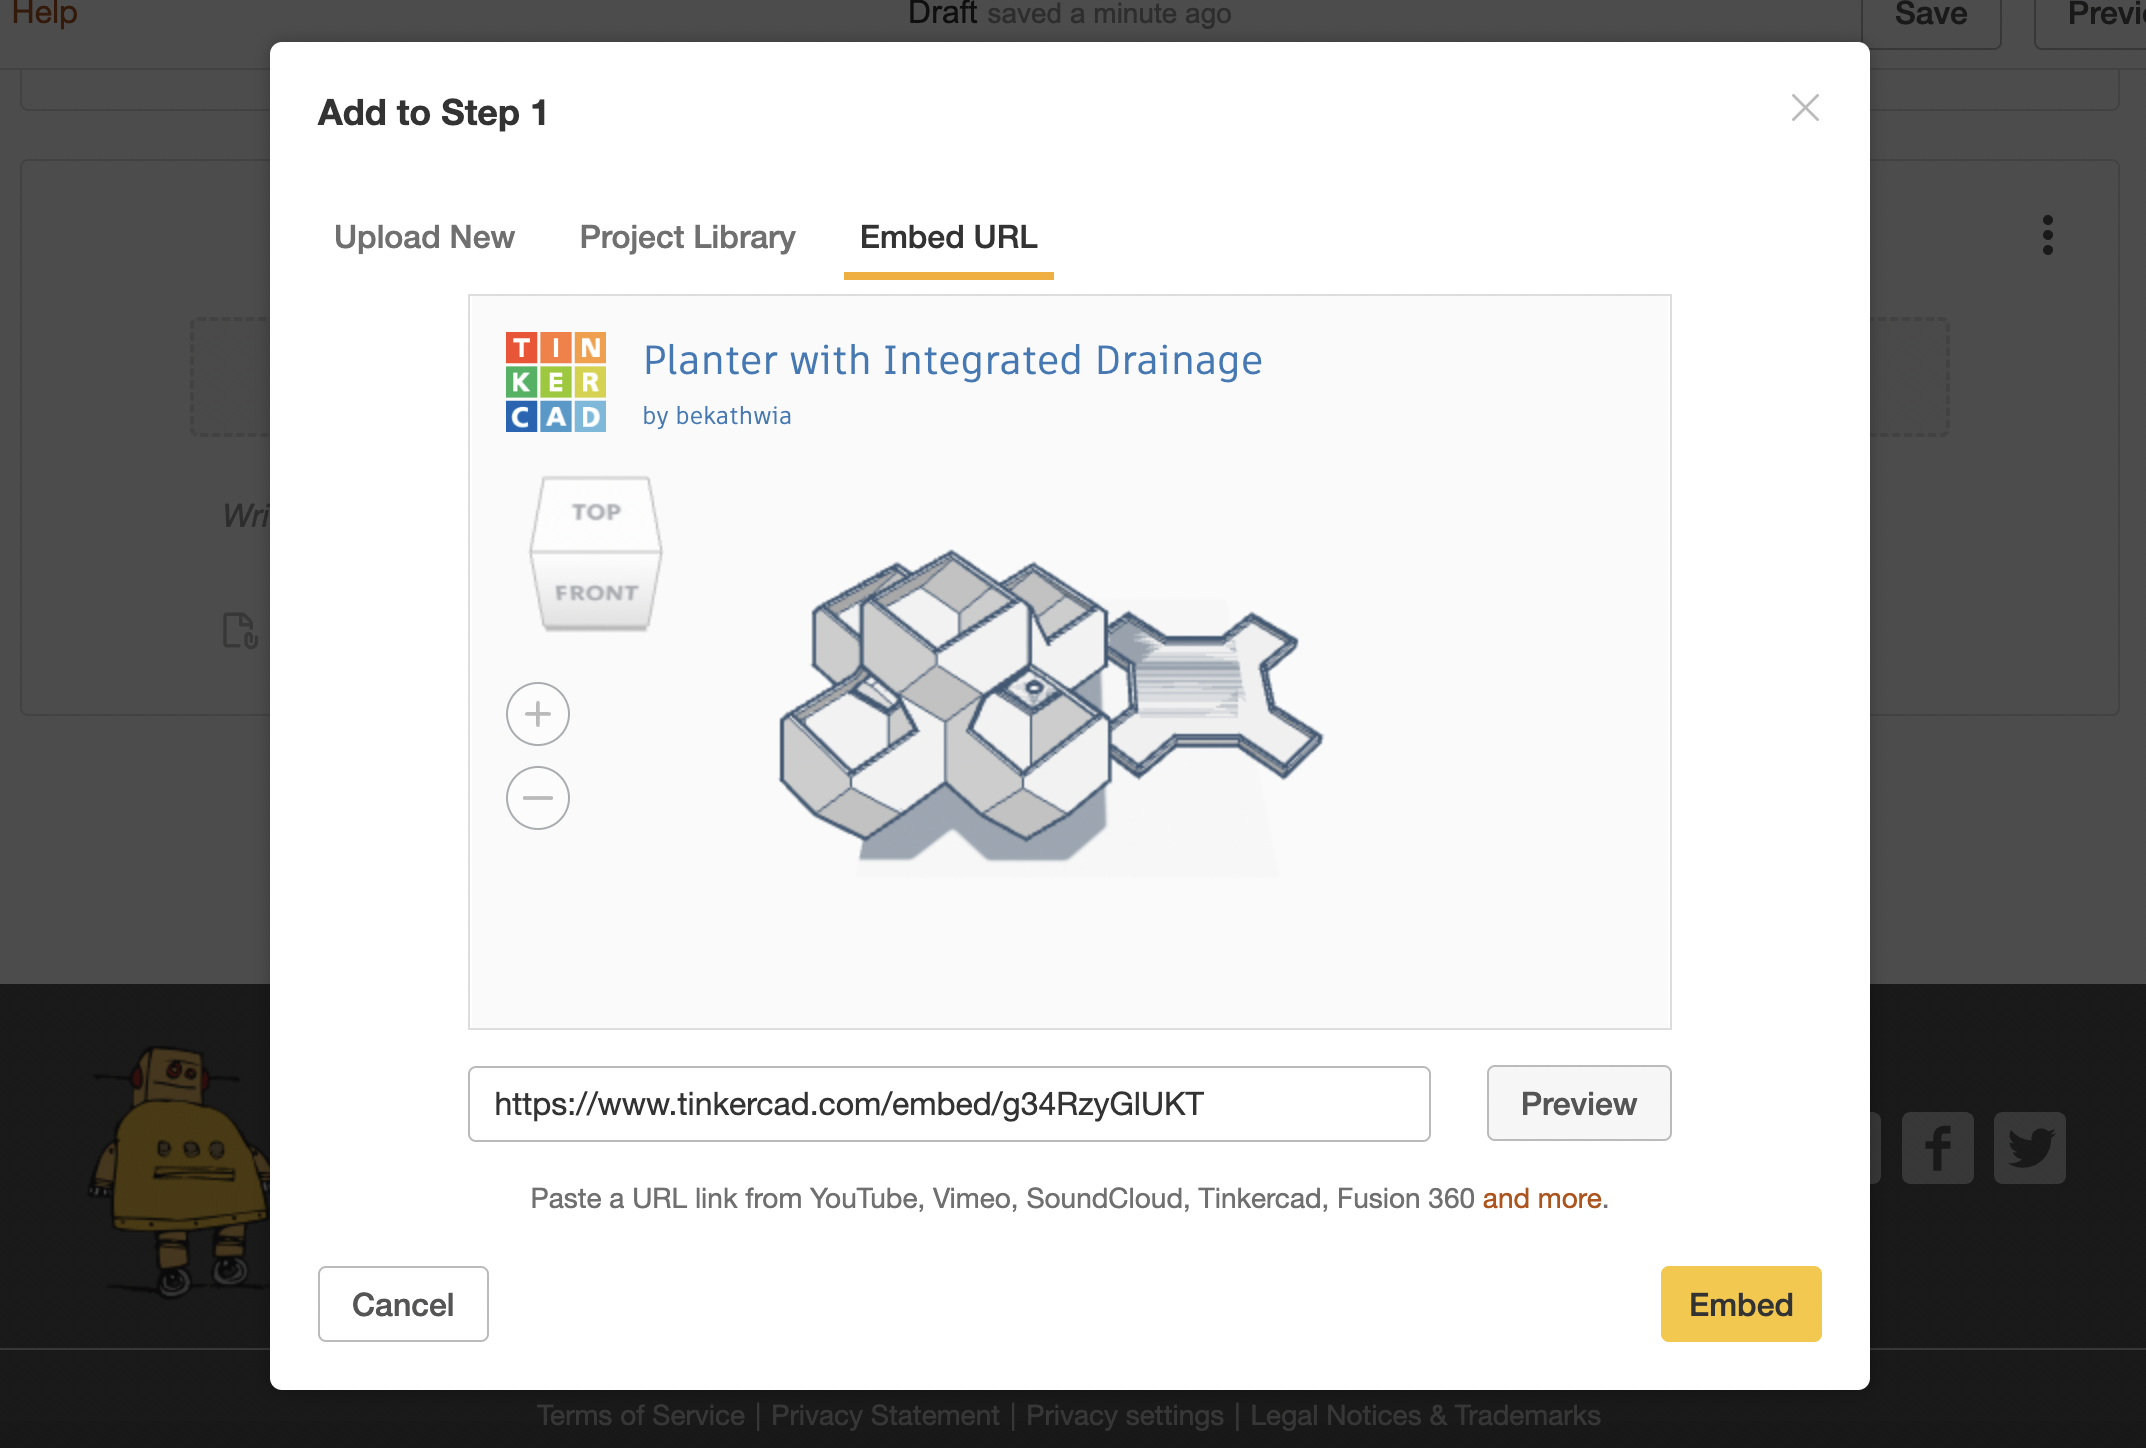Switch to the Upload New tab
The height and width of the screenshot is (1448, 2146).
click(423, 237)
